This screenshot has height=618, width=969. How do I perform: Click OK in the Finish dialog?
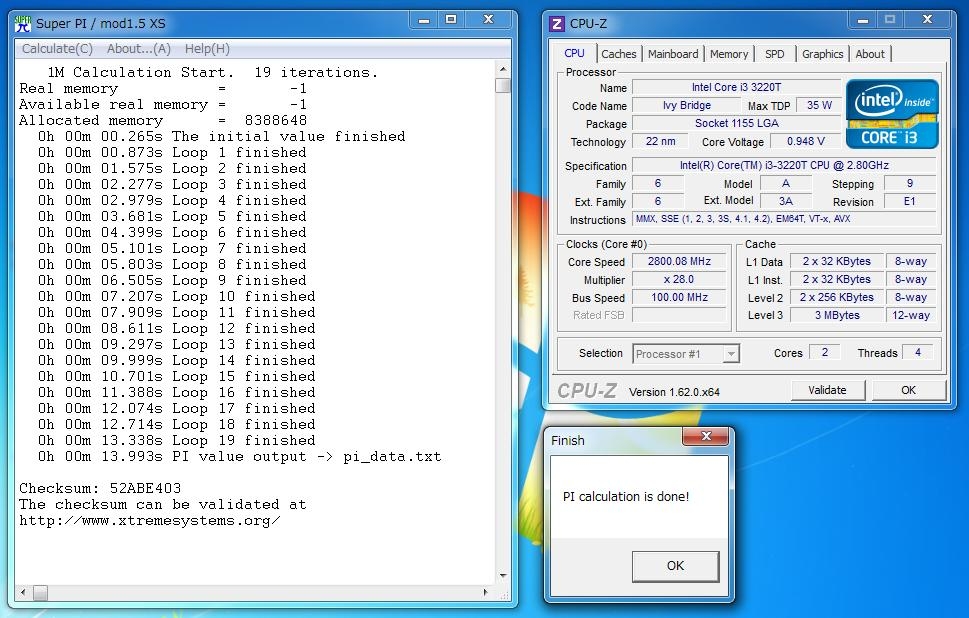pos(675,565)
